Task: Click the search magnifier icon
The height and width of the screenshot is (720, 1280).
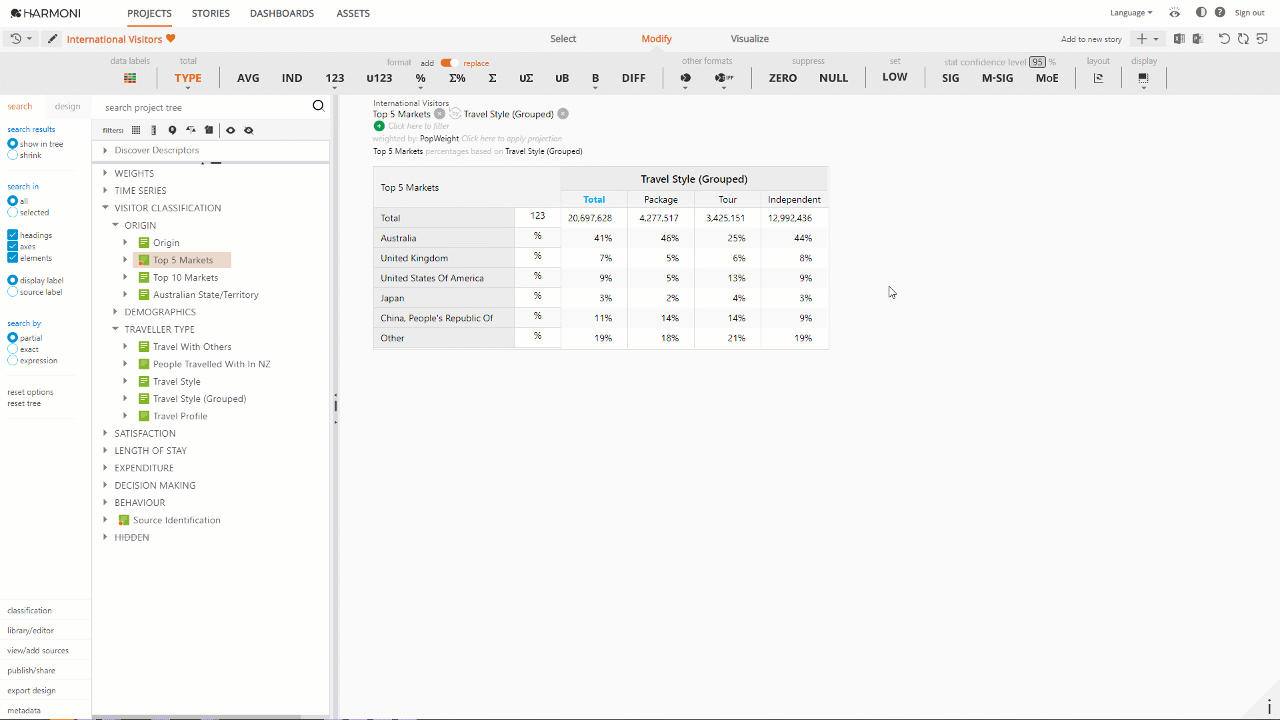Action: (x=318, y=106)
